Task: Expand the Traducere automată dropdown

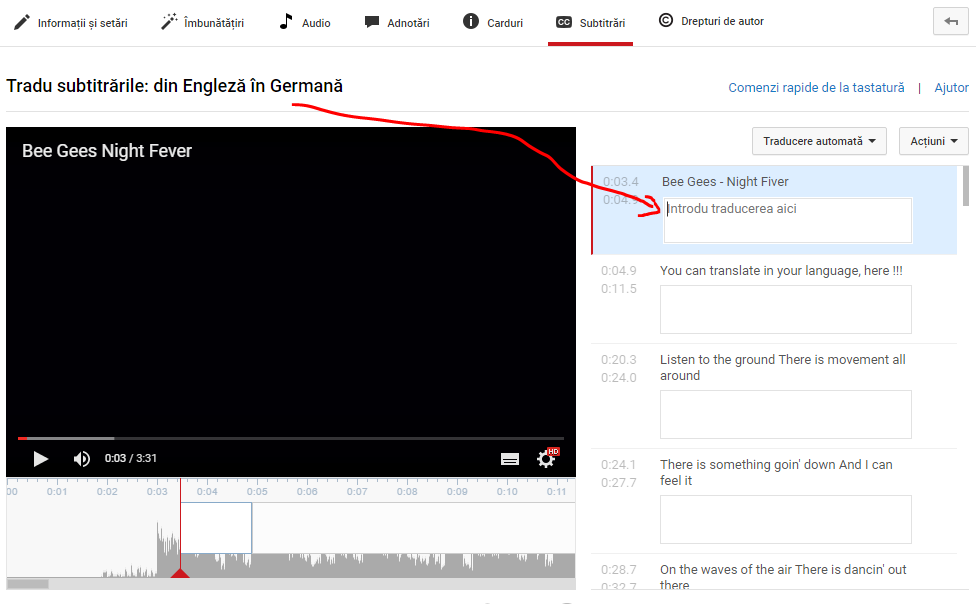Action: click(x=819, y=141)
